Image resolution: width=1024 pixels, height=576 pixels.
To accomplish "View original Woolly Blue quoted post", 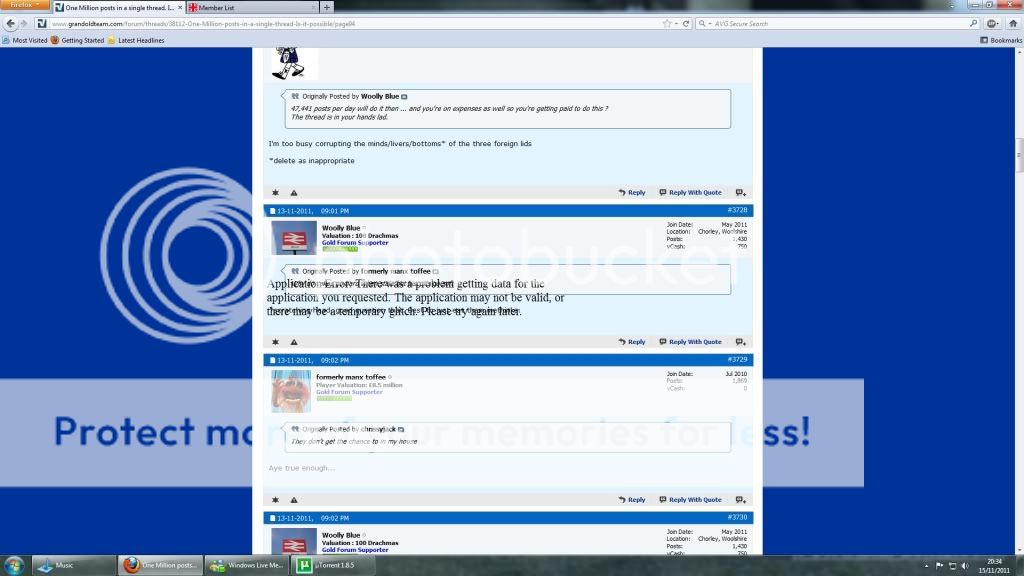I will pos(404,97).
